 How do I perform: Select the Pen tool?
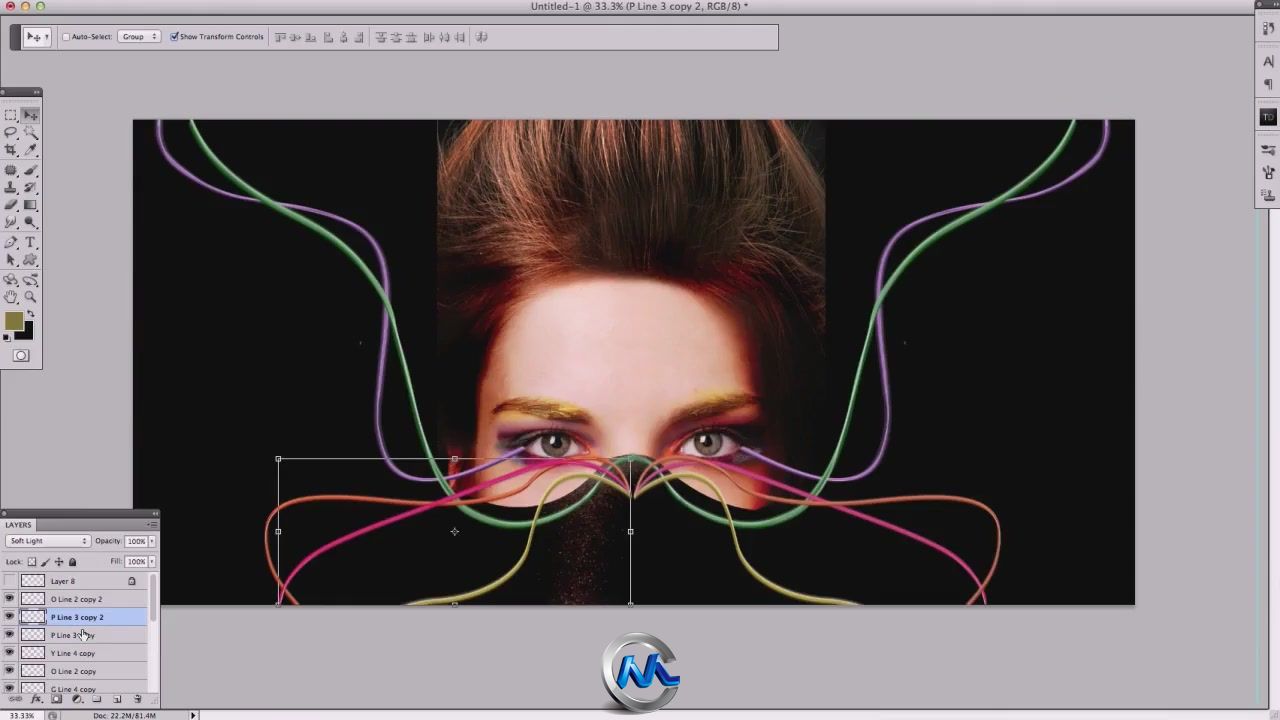11,243
